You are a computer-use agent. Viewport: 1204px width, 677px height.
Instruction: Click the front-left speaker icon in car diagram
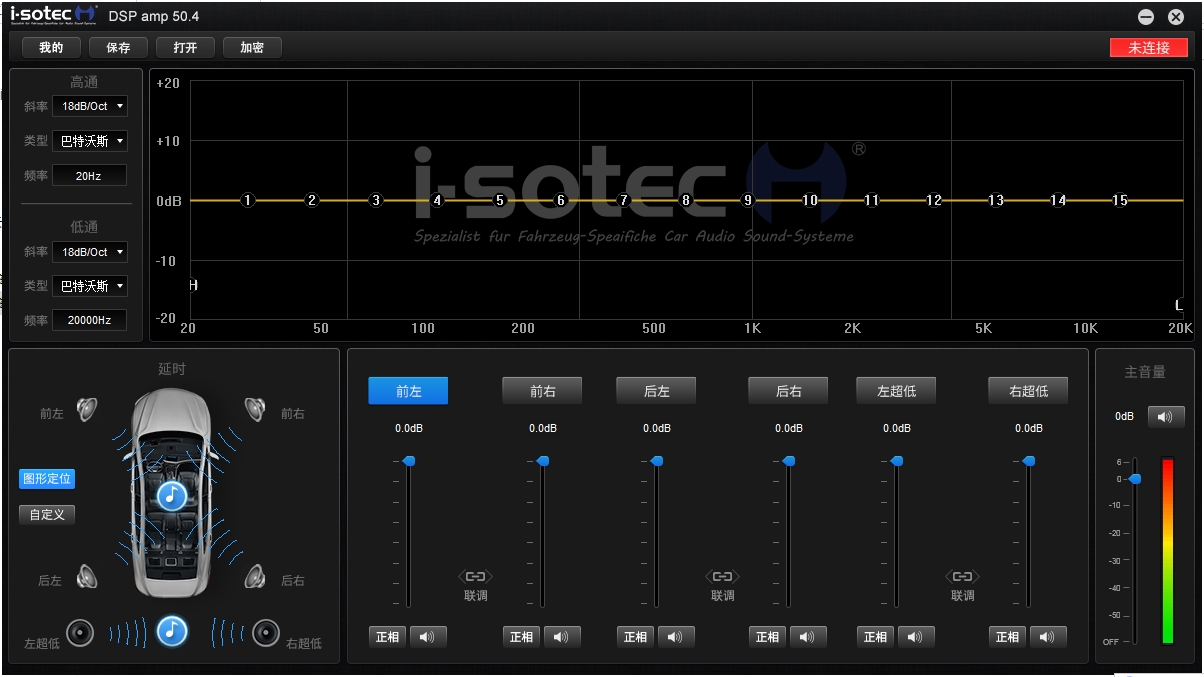coord(87,410)
